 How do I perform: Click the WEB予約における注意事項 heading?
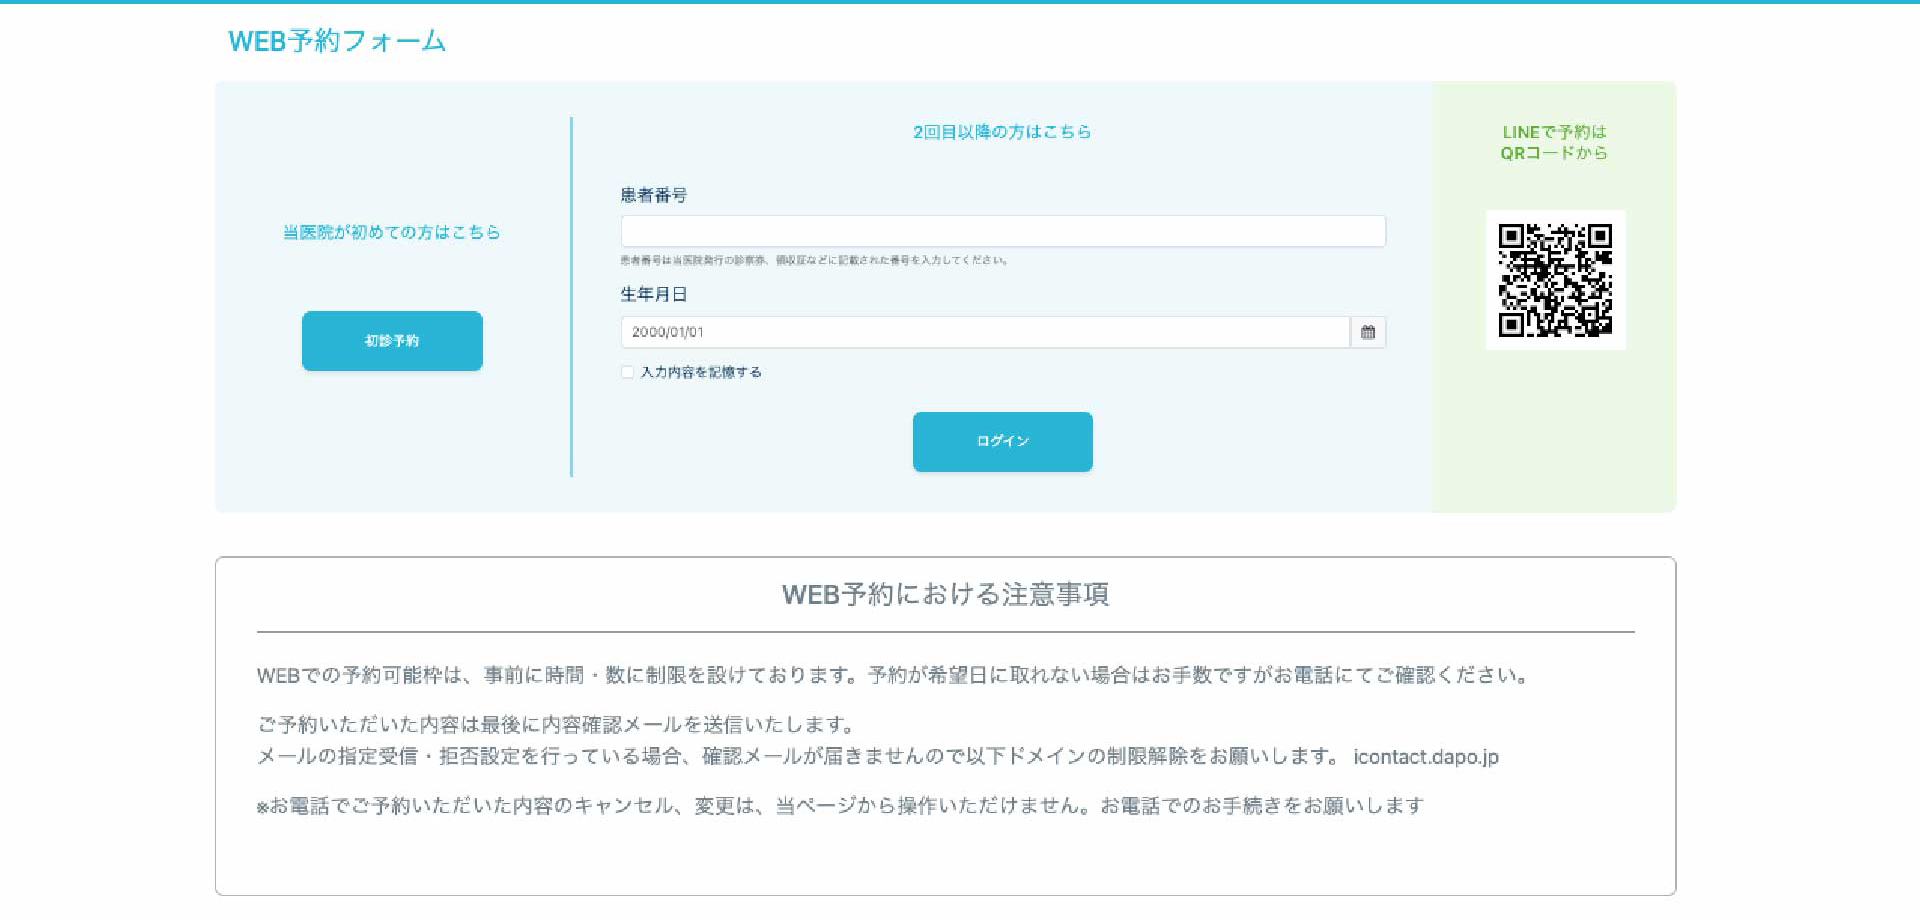(945, 594)
